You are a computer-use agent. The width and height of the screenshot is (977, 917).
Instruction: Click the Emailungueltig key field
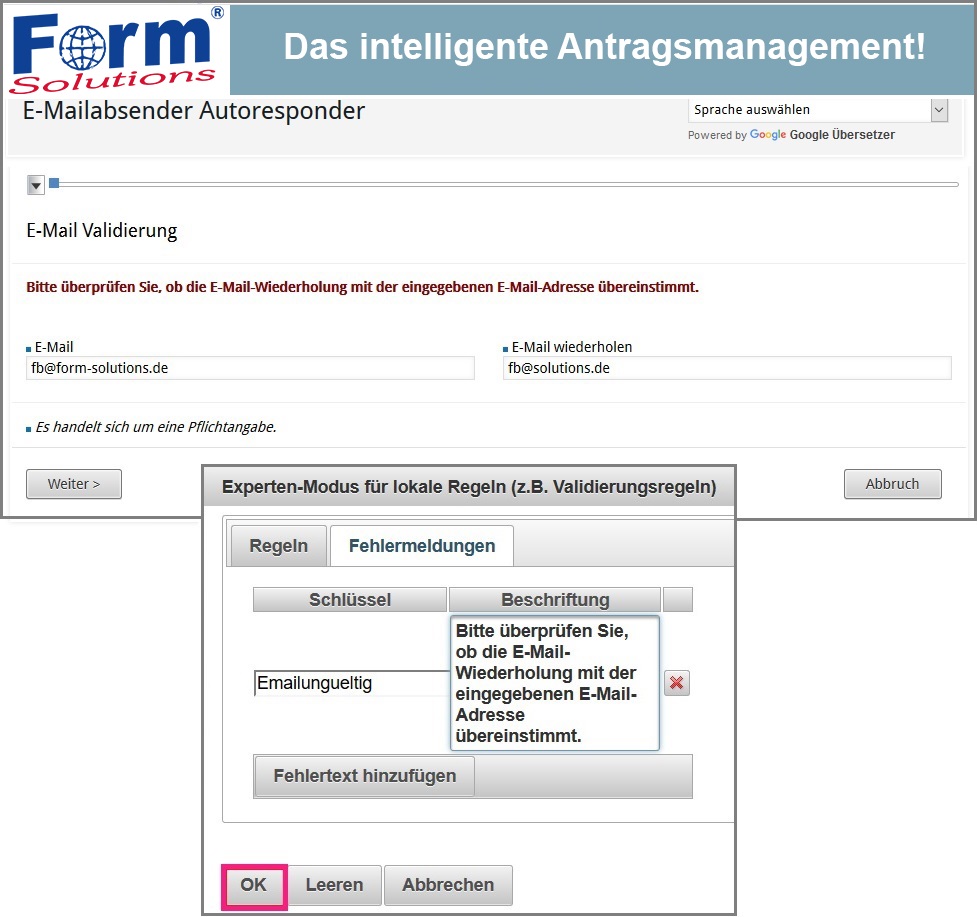[x=350, y=683]
